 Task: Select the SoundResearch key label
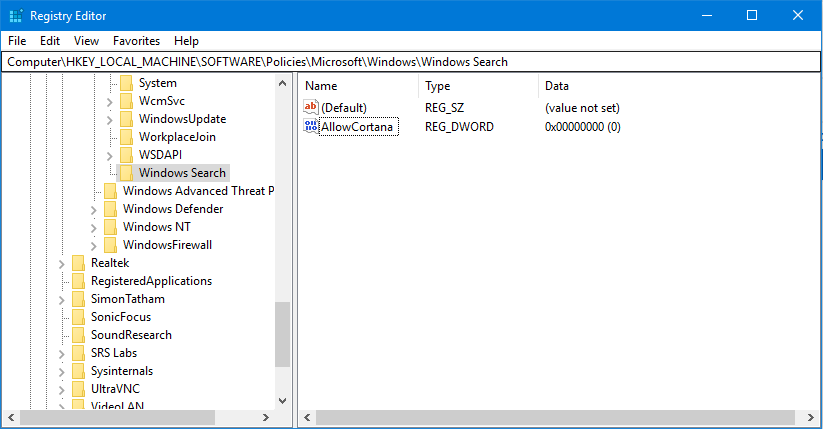tap(131, 335)
